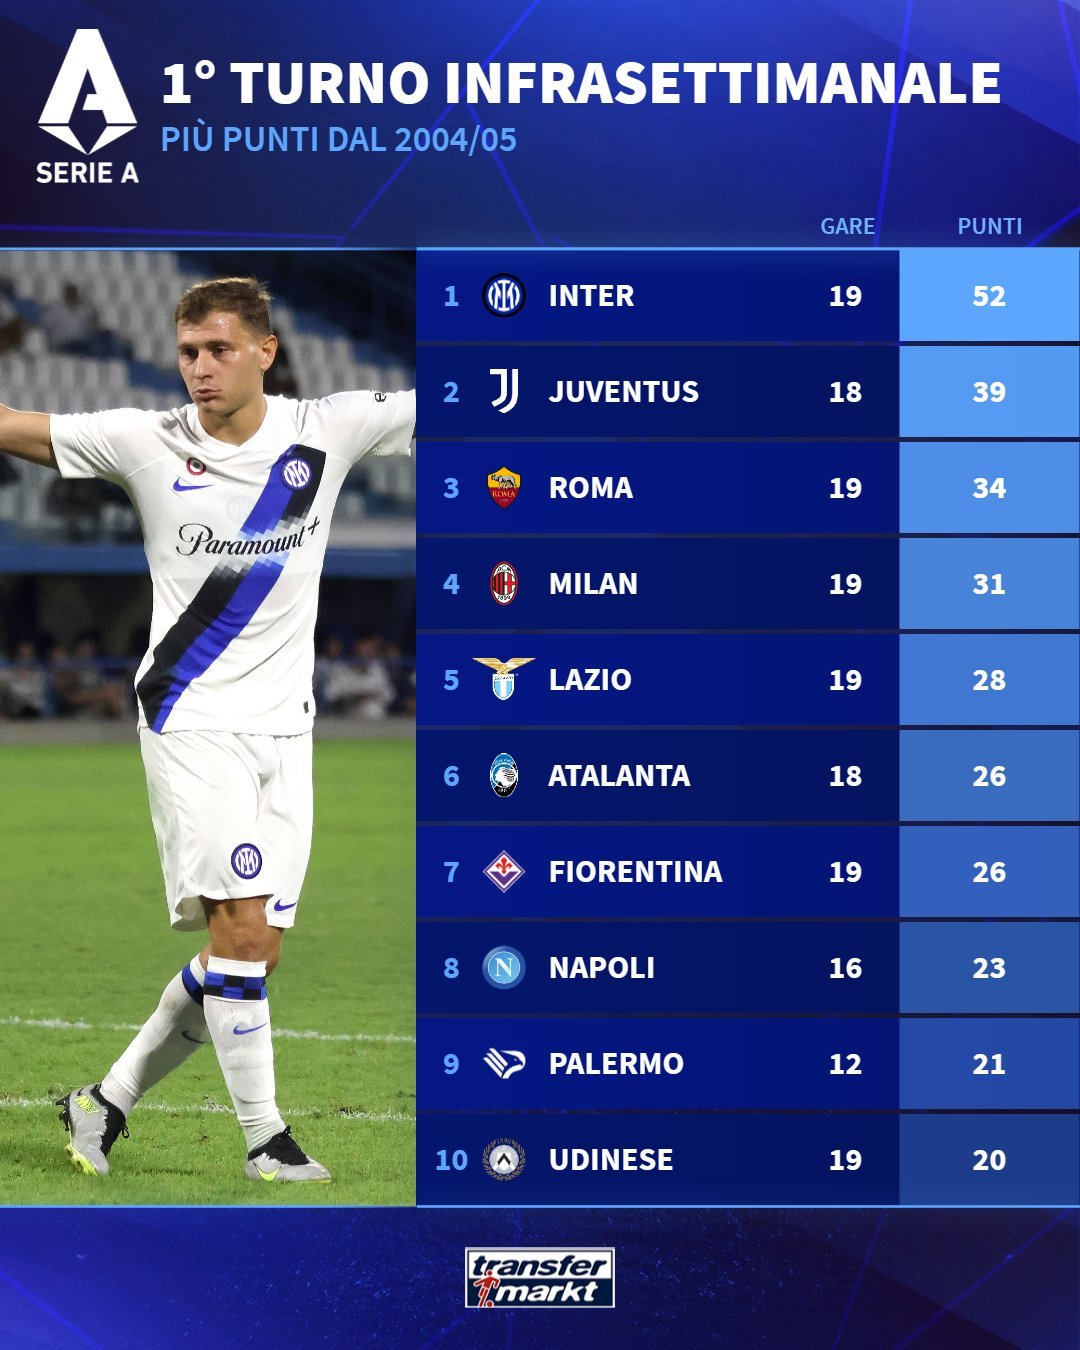Image resolution: width=1080 pixels, height=1350 pixels.
Task: Select the Napoli N badge
Action: pyautogui.click(x=504, y=967)
